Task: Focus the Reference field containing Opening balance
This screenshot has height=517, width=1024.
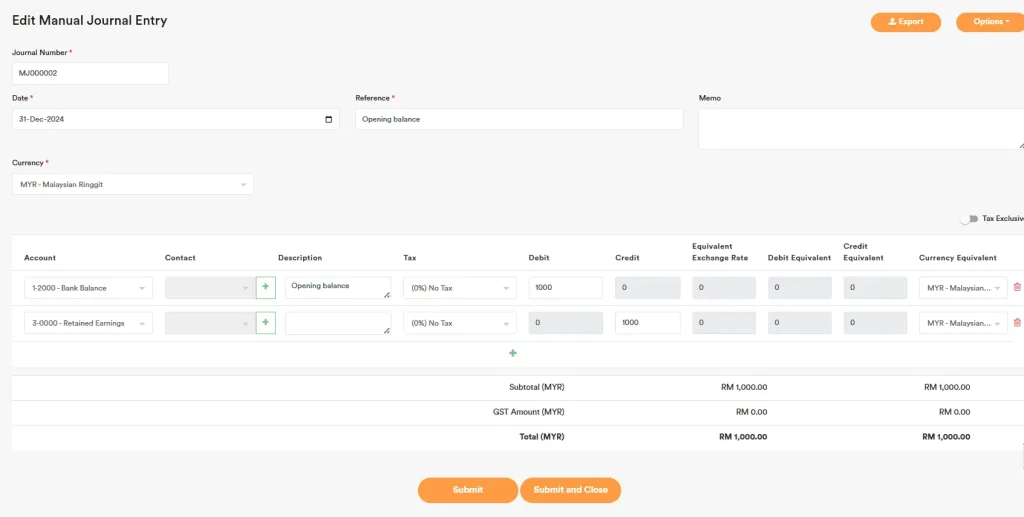Action: click(518, 119)
